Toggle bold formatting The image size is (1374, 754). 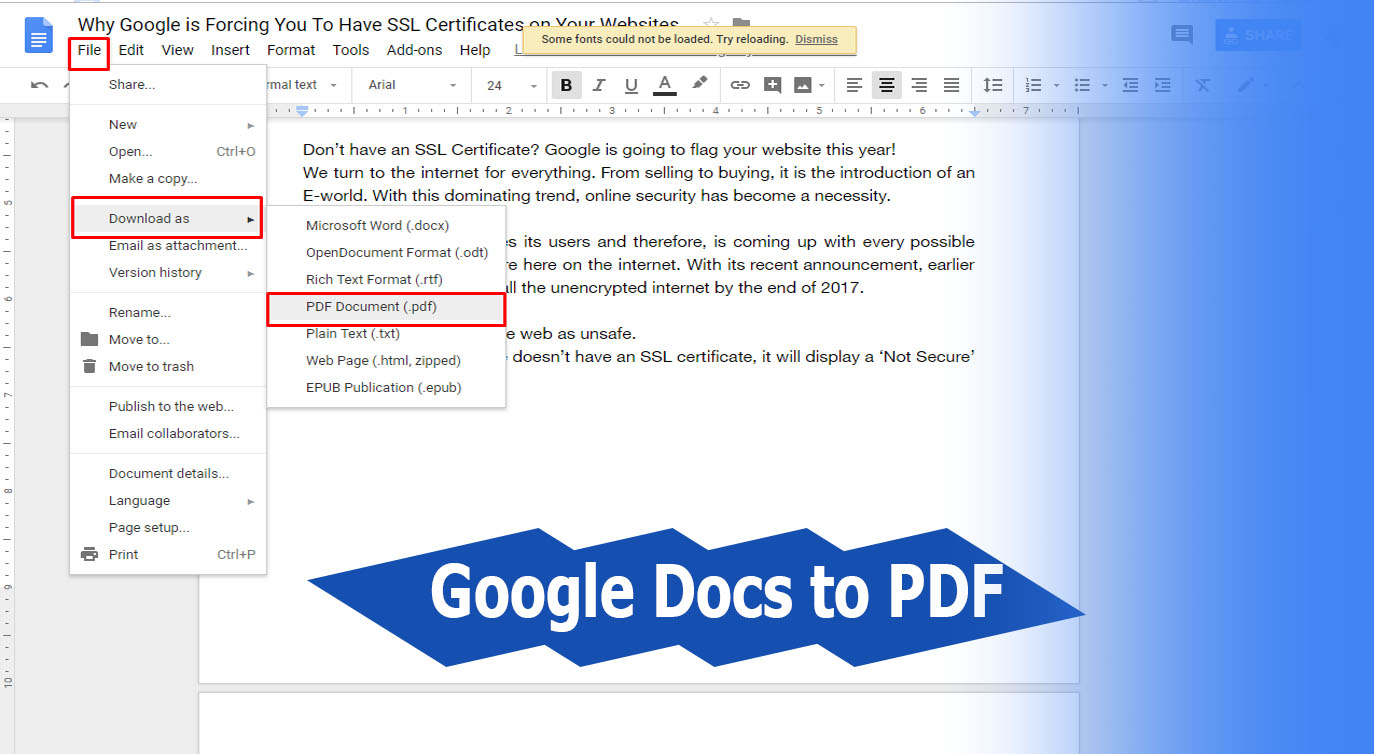[566, 85]
